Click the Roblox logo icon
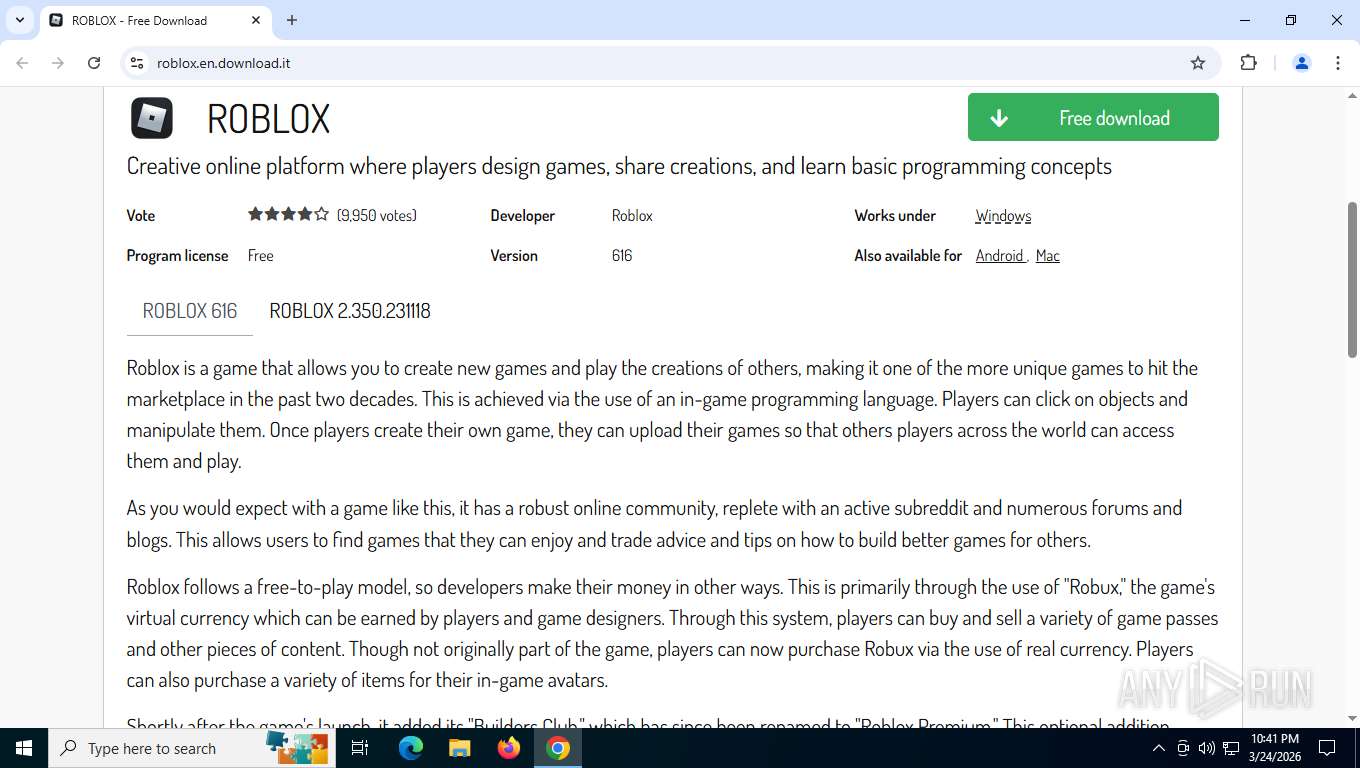This screenshot has width=1360, height=768. tap(152, 118)
